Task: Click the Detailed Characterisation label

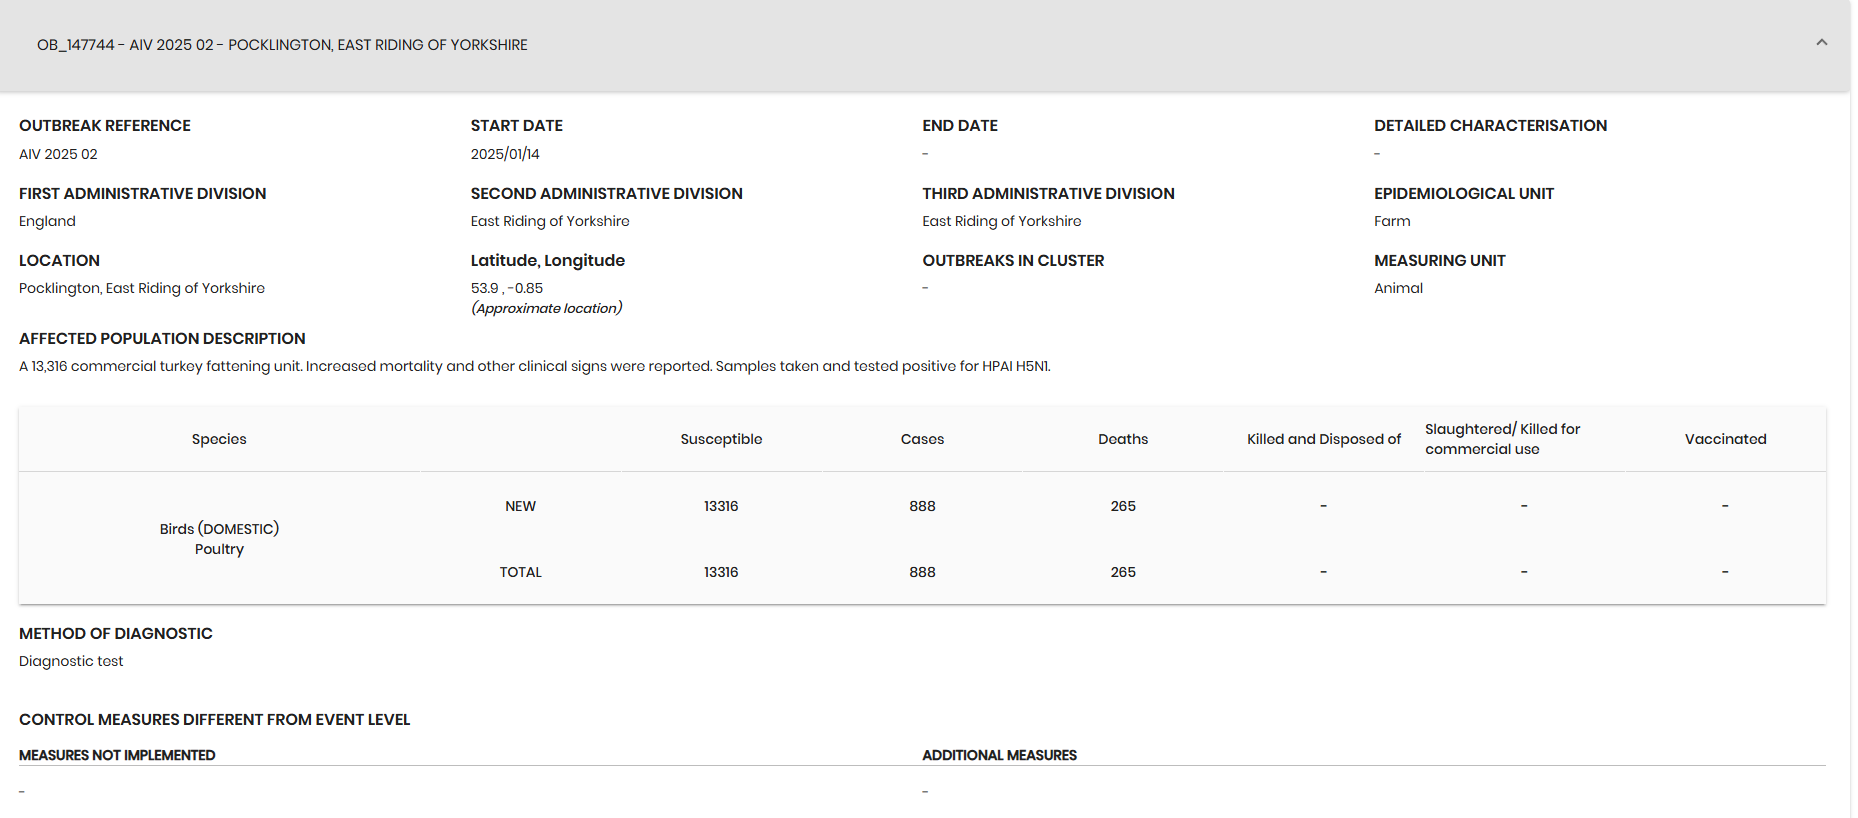Action: click(x=1490, y=126)
